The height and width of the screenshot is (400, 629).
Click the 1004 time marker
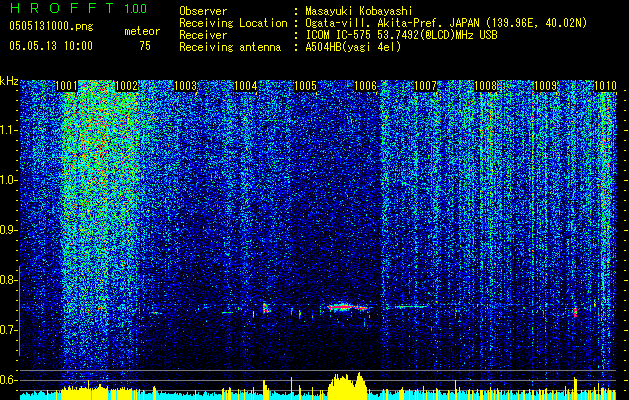(x=246, y=86)
